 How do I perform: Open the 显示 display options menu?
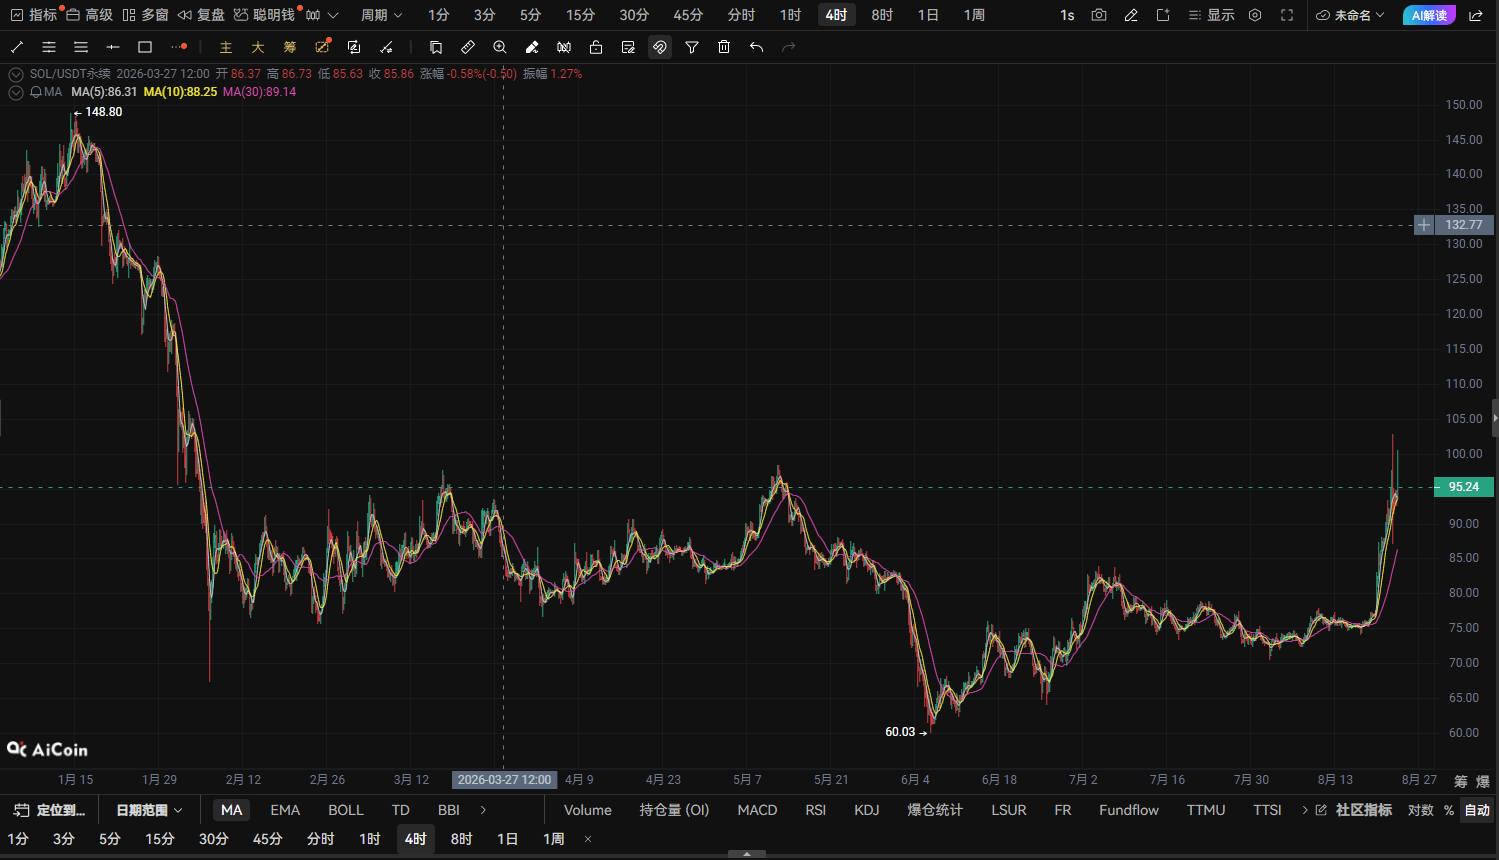1211,15
